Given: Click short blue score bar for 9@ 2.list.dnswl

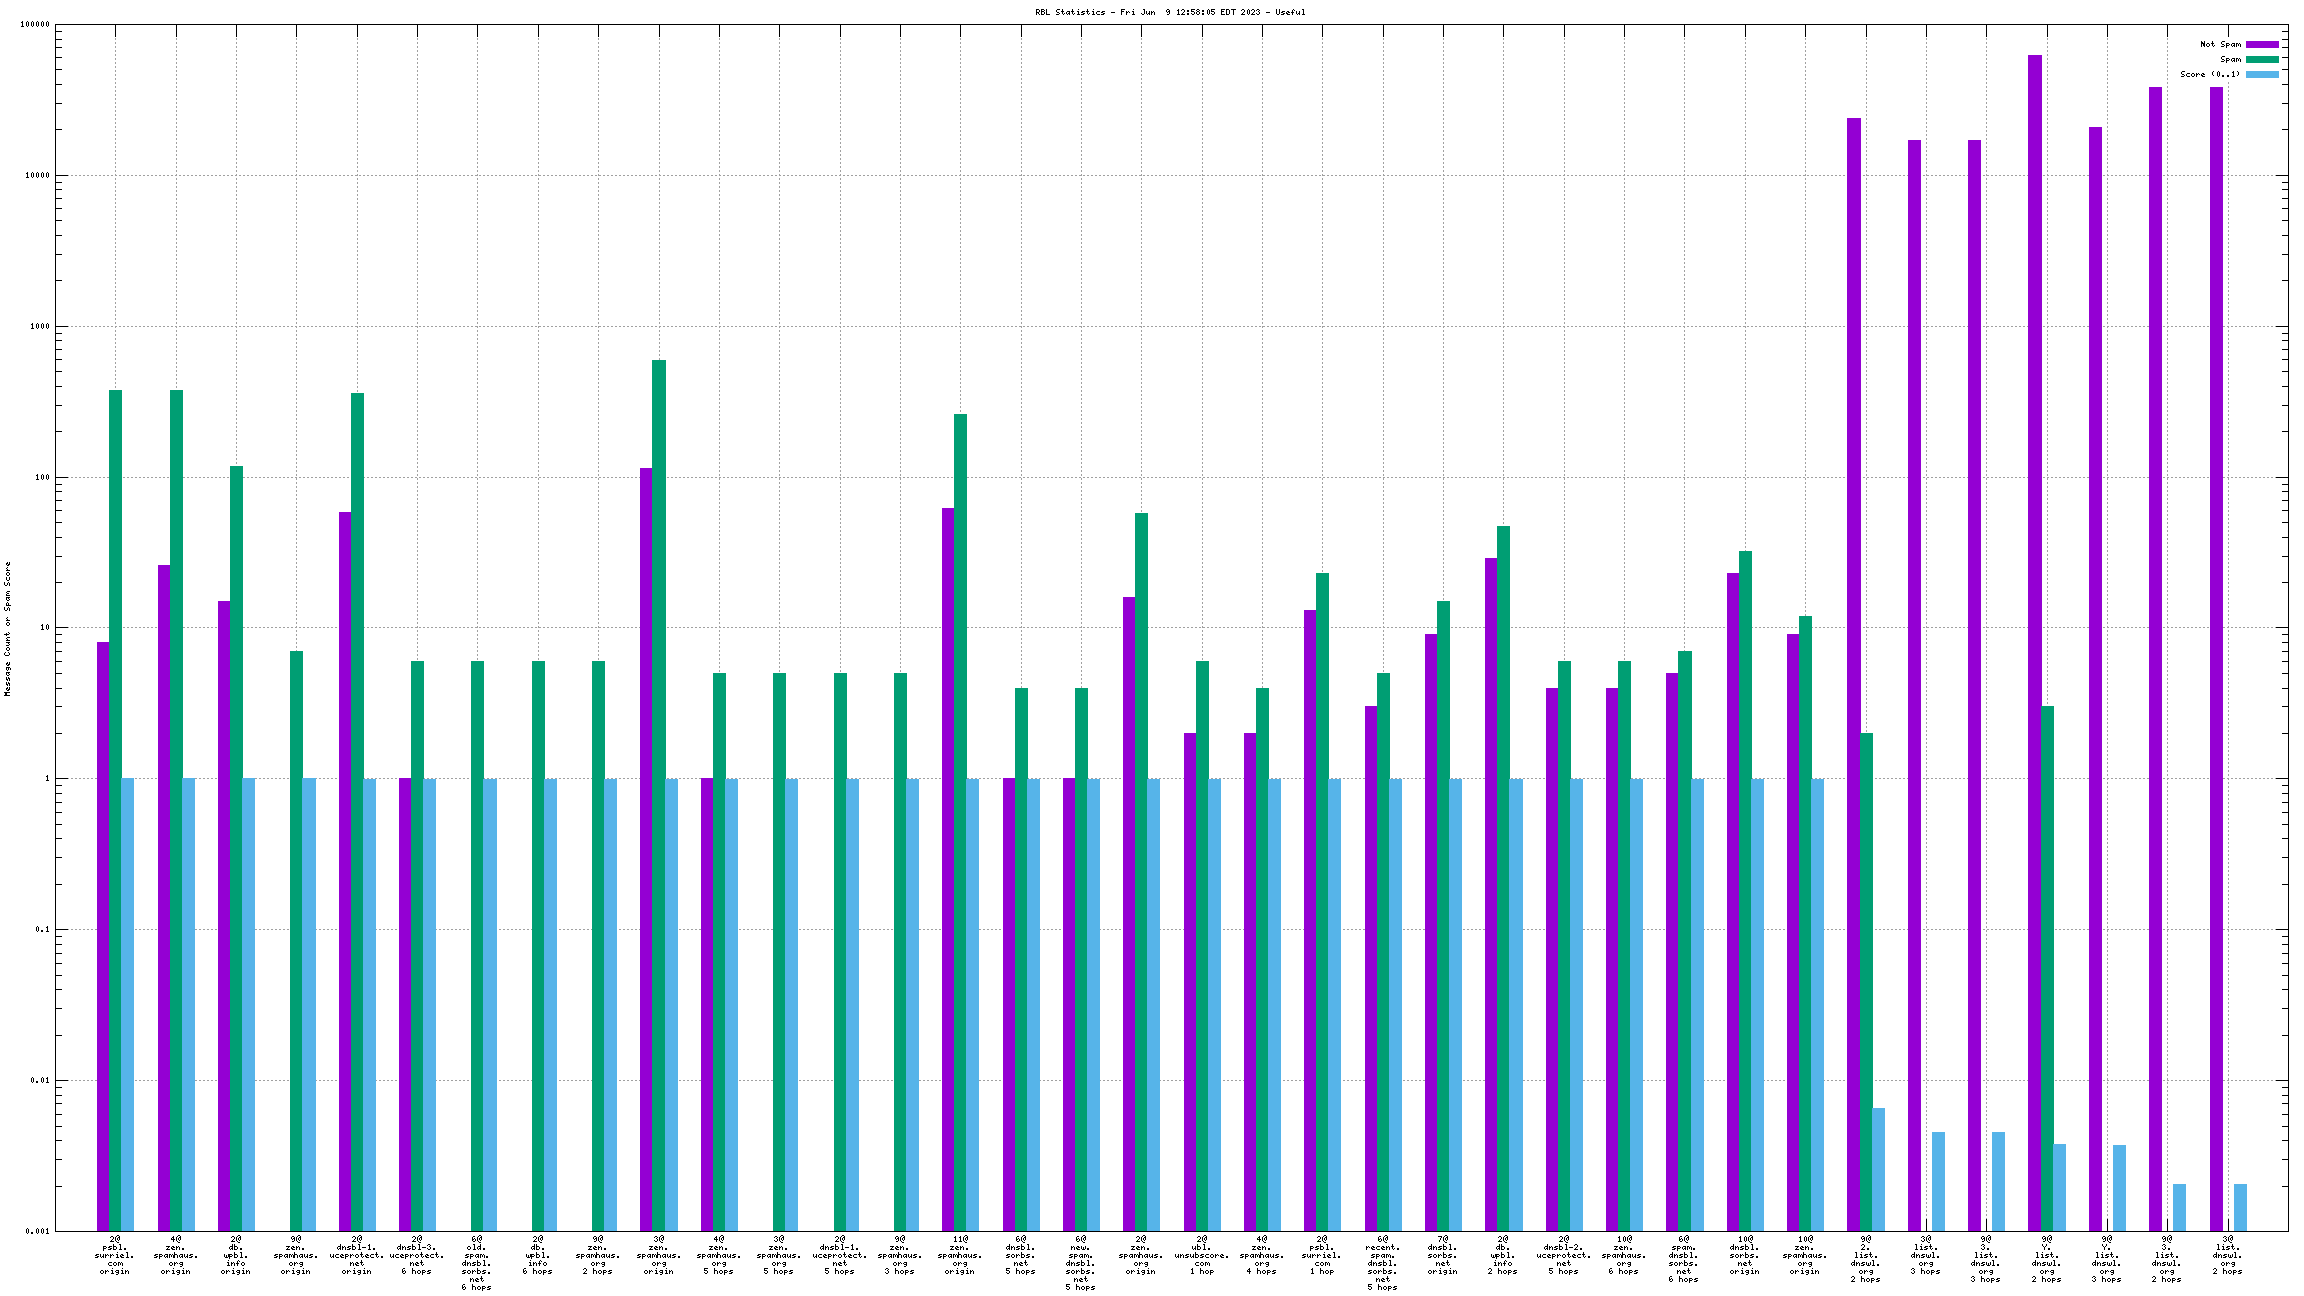Looking at the screenshot, I should (x=1878, y=1168).
